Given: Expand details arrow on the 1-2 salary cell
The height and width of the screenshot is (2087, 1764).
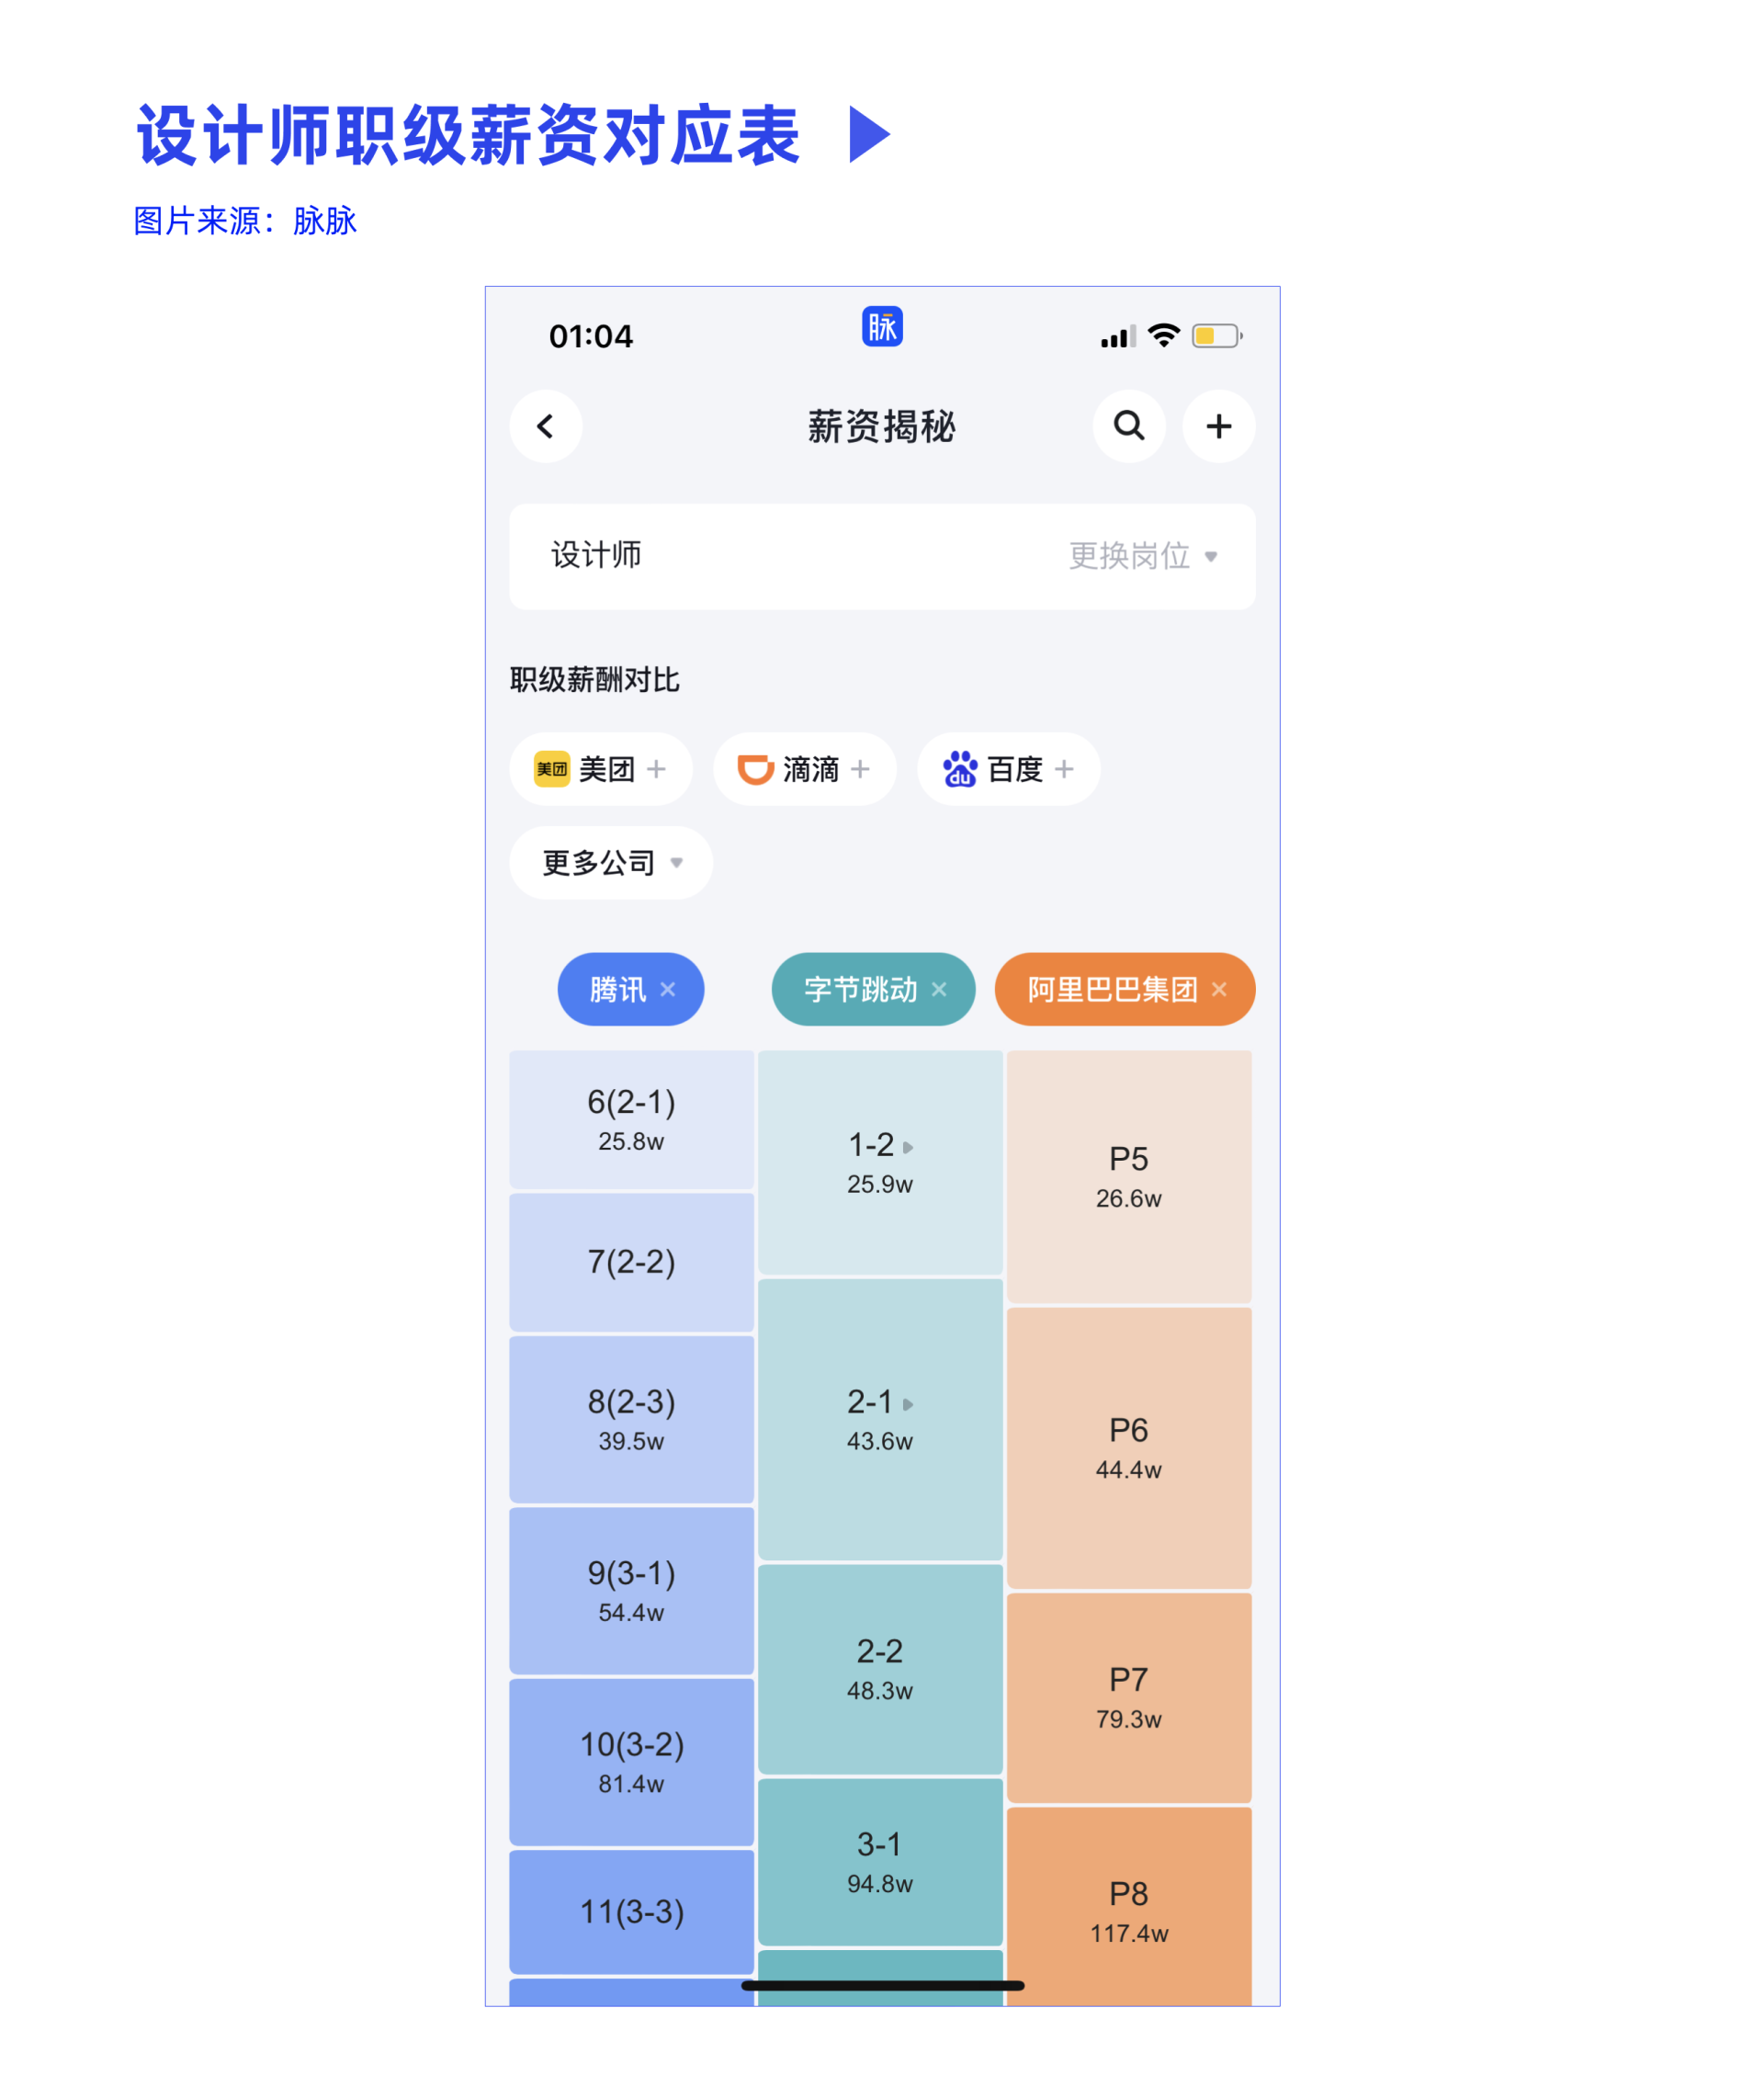Looking at the screenshot, I should pyautogui.click(x=908, y=1148).
